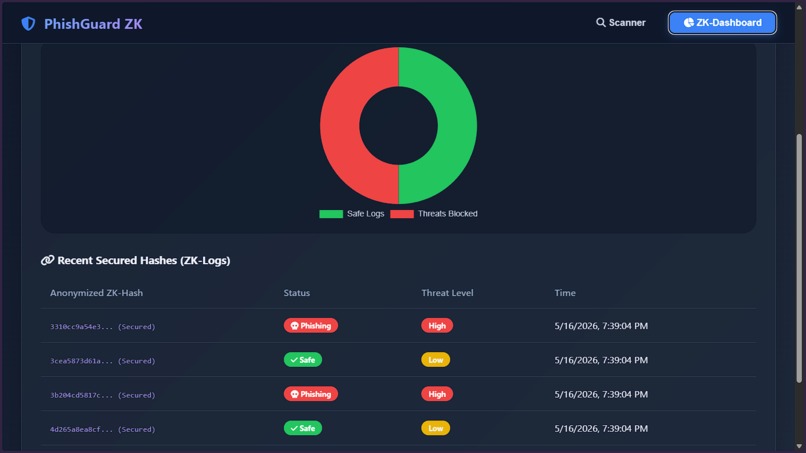Select hash 3310cc9a54e3... (Secured)

102,327
